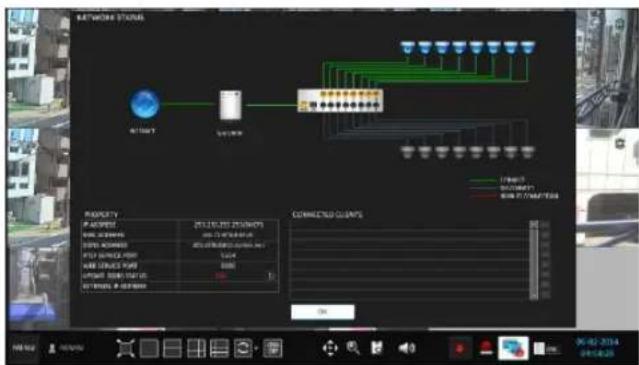Select the white router device icon

click(x=230, y=105)
